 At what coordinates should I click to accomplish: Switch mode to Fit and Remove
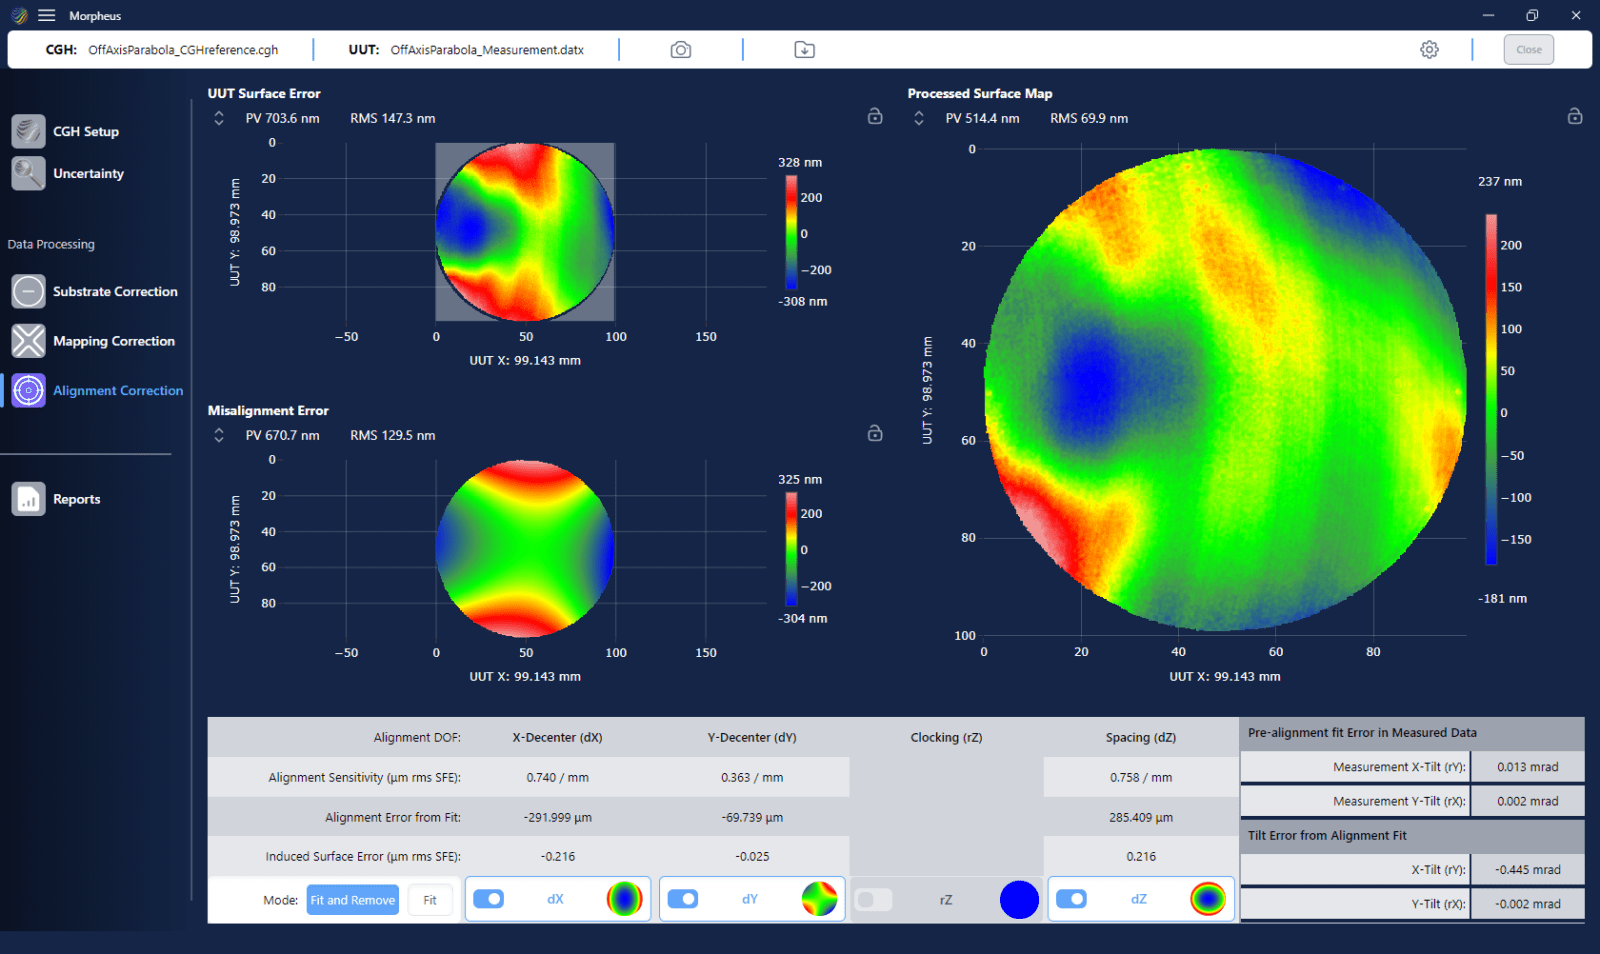(x=352, y=899)
